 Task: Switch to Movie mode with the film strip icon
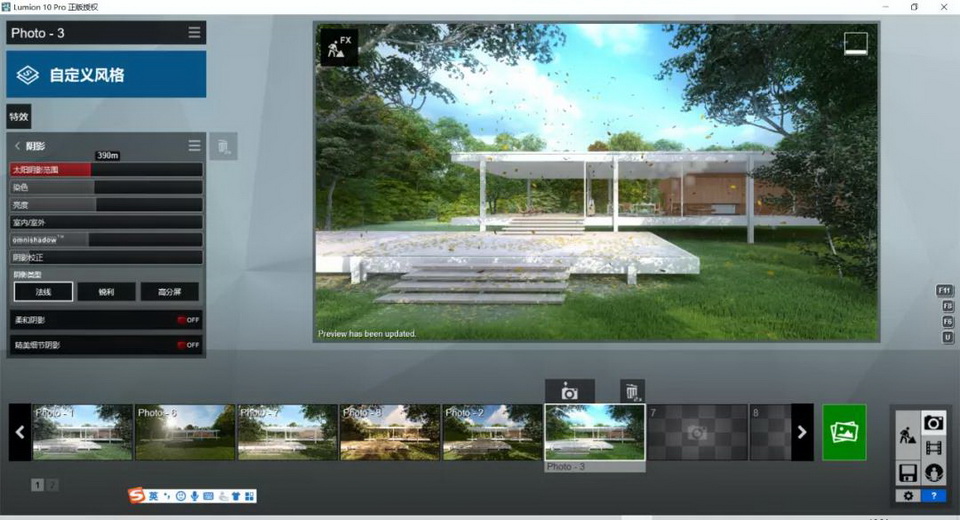pos(934,448)
